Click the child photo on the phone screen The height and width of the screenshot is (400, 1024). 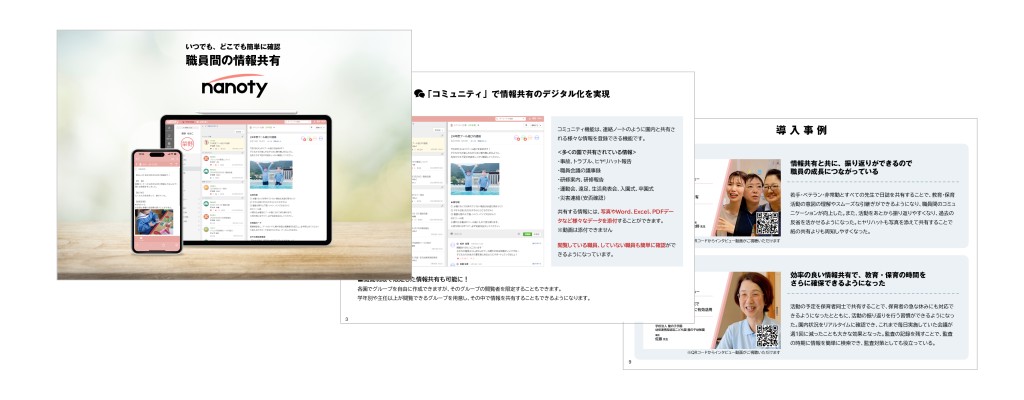point(154,221)
